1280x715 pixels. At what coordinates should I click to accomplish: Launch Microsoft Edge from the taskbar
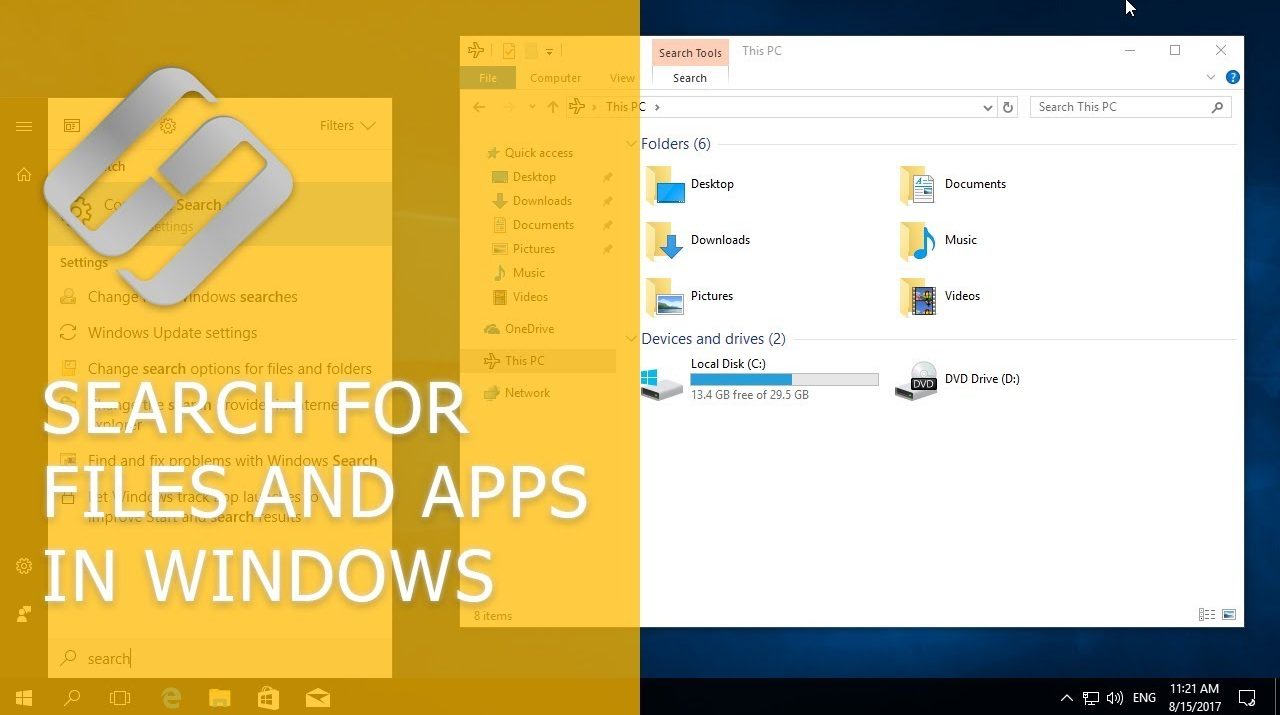(x=171, y=697)
